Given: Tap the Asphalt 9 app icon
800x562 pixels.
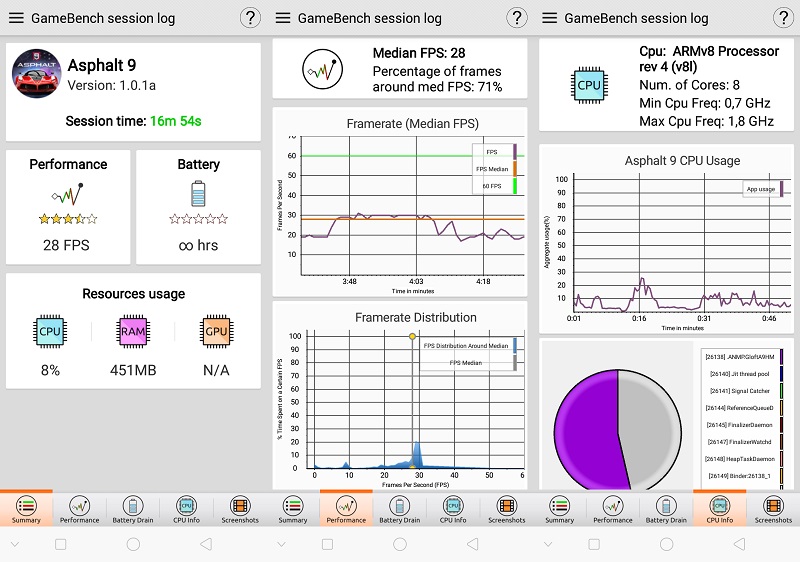Looking at the screenshot, I should coord(36,73).
